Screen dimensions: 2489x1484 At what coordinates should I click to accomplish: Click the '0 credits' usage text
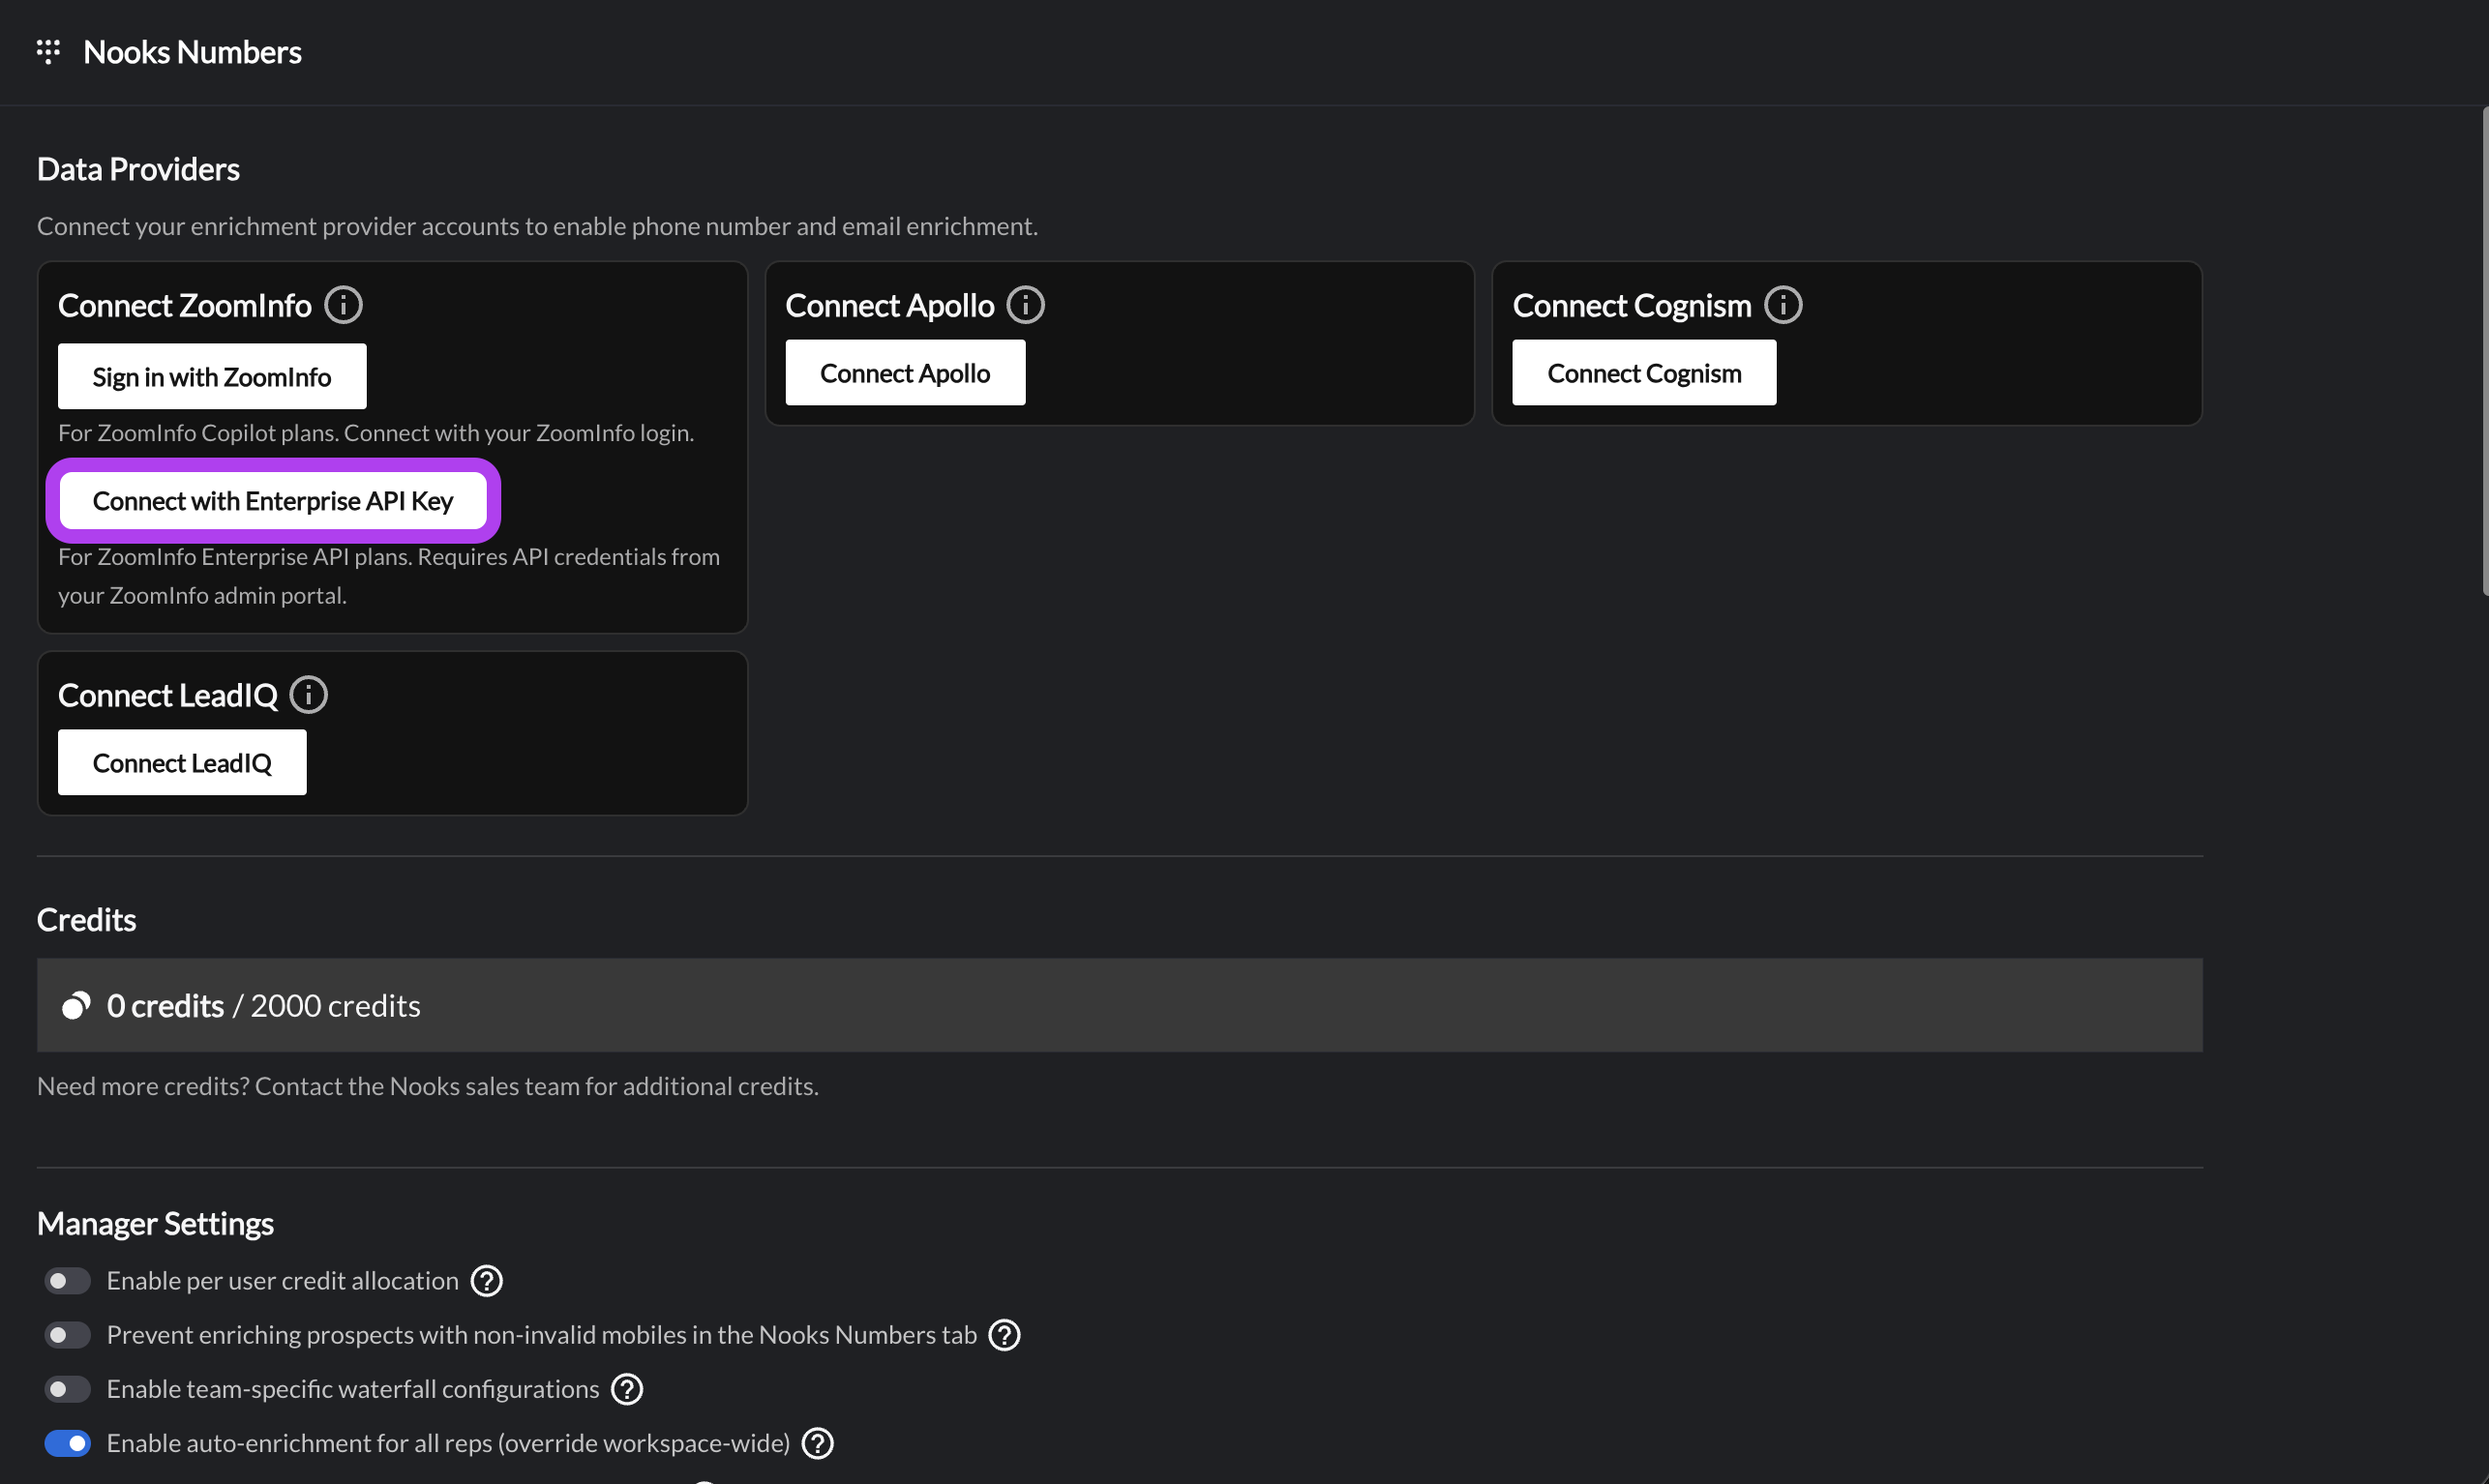tap(165, 1006)
